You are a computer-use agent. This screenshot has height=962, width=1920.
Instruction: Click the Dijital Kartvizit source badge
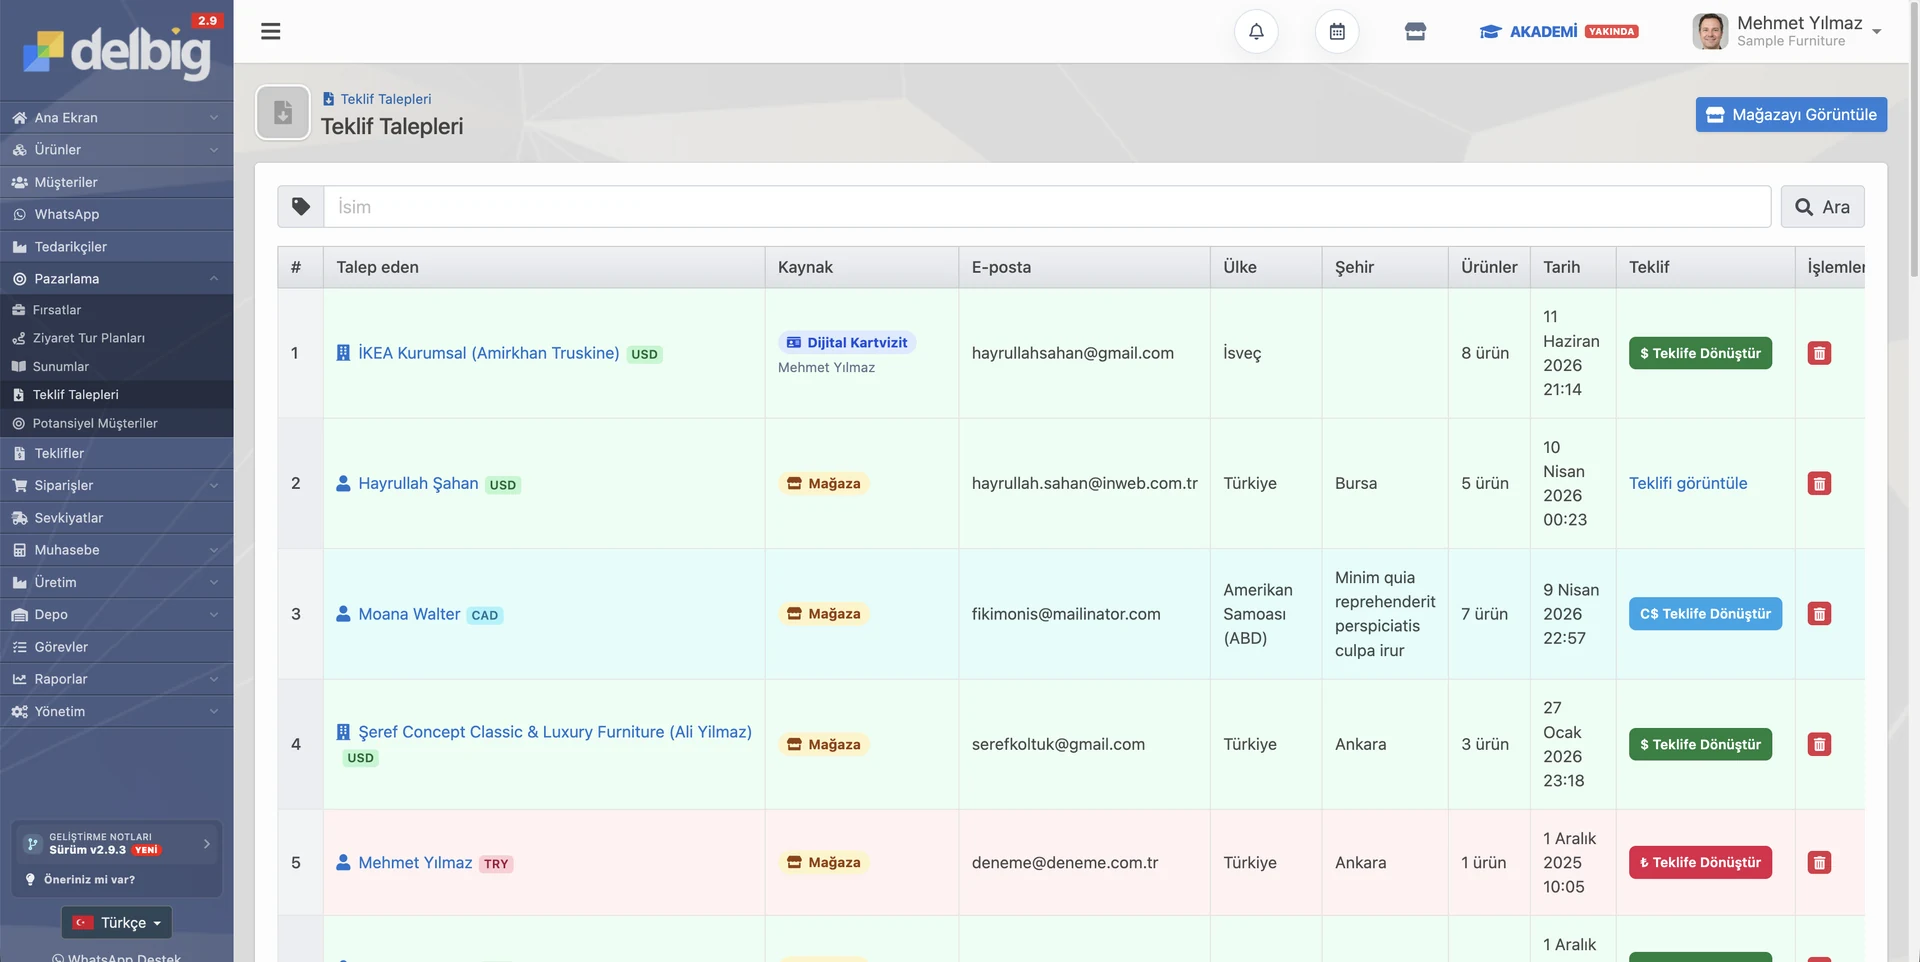pos(847,342)
